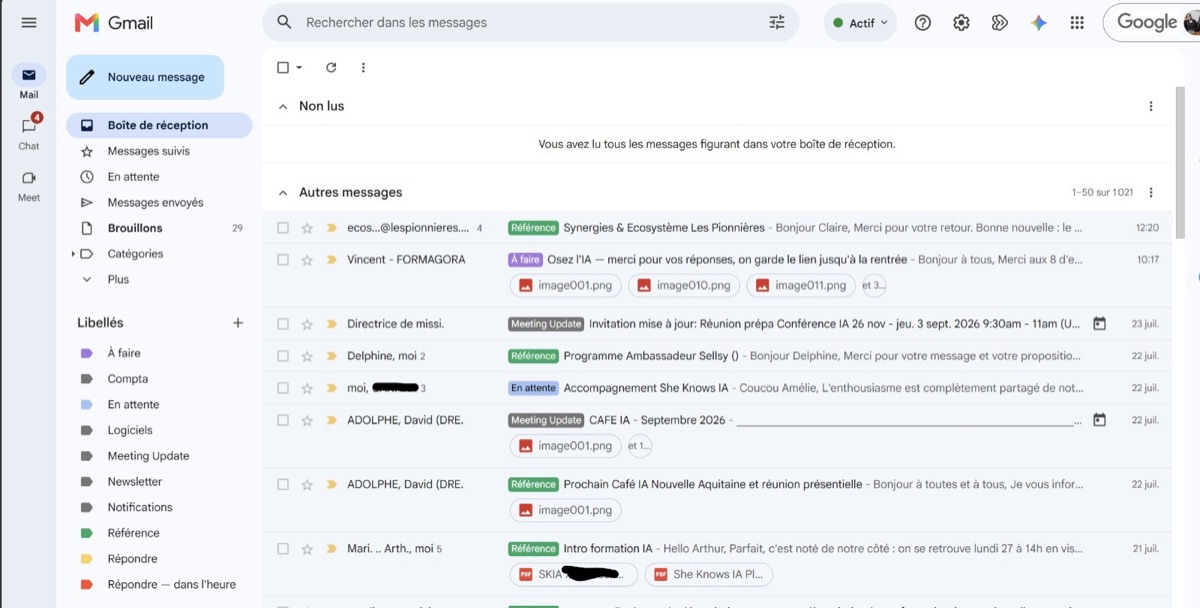
Task: Star the Directrice de missi. email
Action: (x=307, y=324)
